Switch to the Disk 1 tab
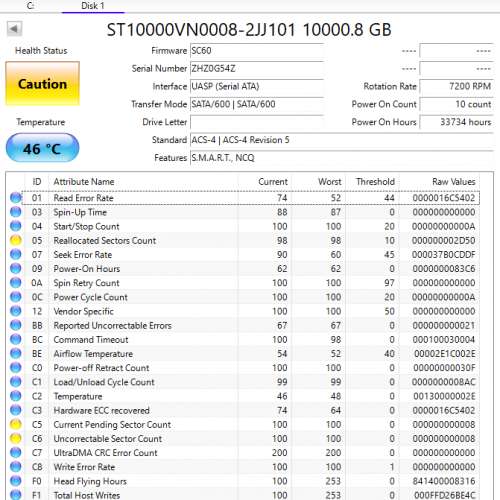 coord(93,6)
